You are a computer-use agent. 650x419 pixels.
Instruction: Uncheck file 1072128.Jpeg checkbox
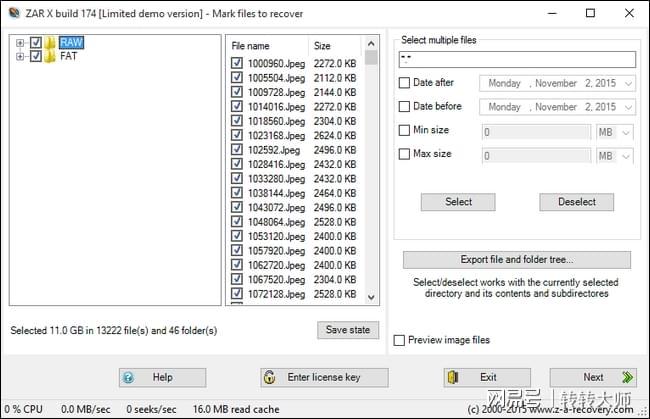[237, 293]
